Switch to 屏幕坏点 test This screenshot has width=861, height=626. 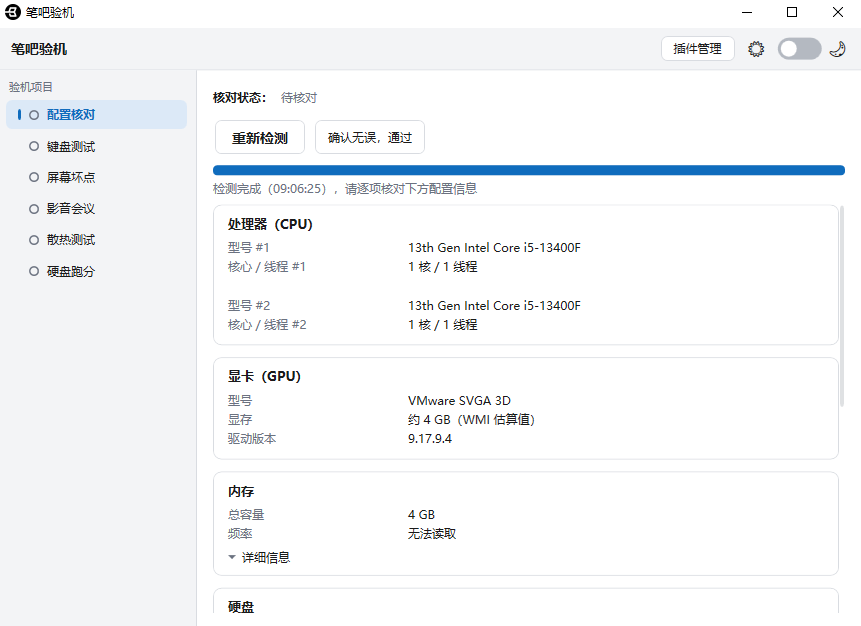click(97, 177)
